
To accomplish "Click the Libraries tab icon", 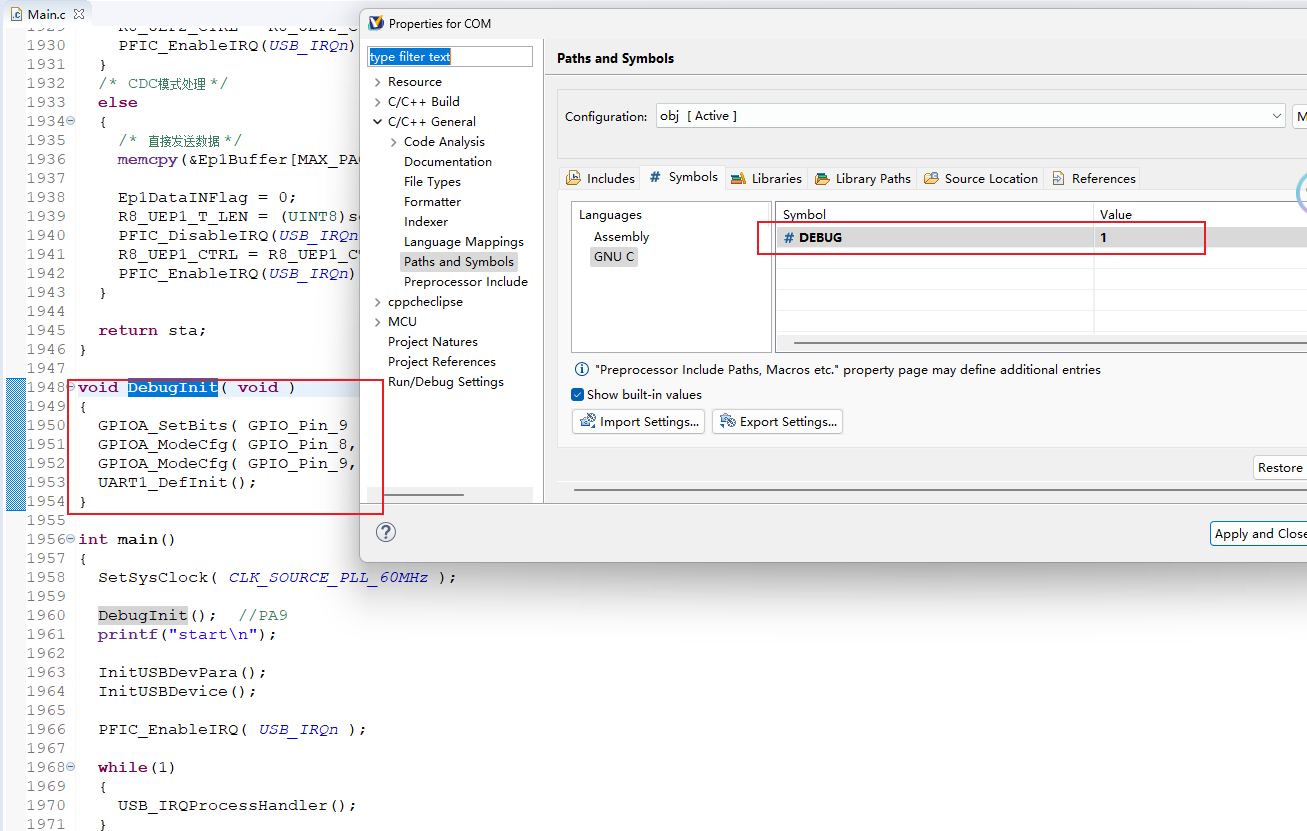I will (738, 178).
